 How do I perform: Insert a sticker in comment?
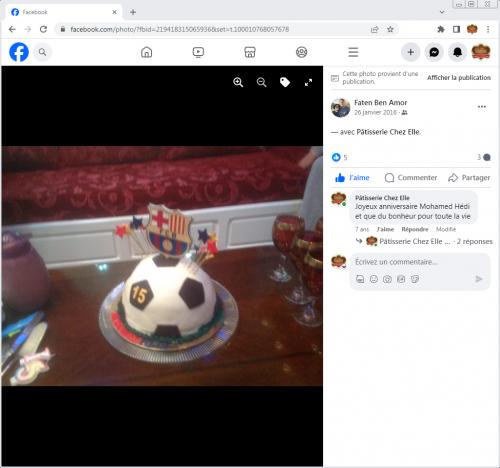coord(415,279)
